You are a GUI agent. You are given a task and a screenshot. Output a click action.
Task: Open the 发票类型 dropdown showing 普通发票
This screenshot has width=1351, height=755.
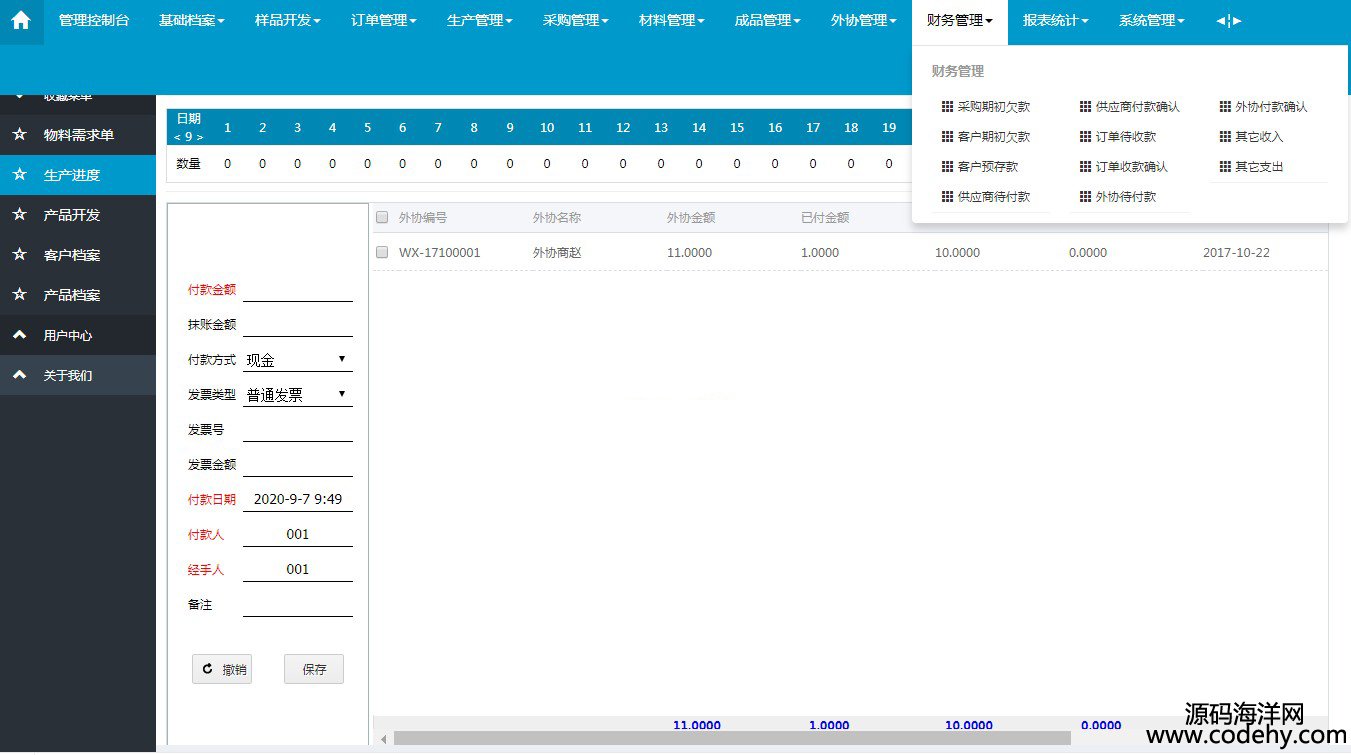tap(298, 395)
